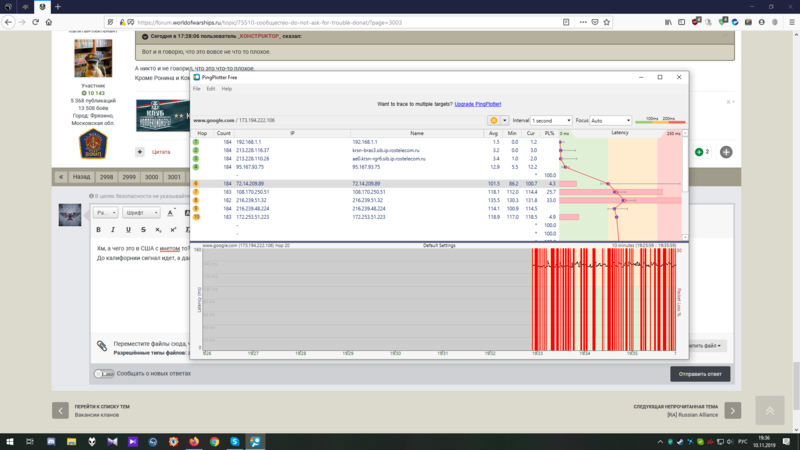Click the browser Home button
This screenshot has height=450, width=800.
coord(49,22)
